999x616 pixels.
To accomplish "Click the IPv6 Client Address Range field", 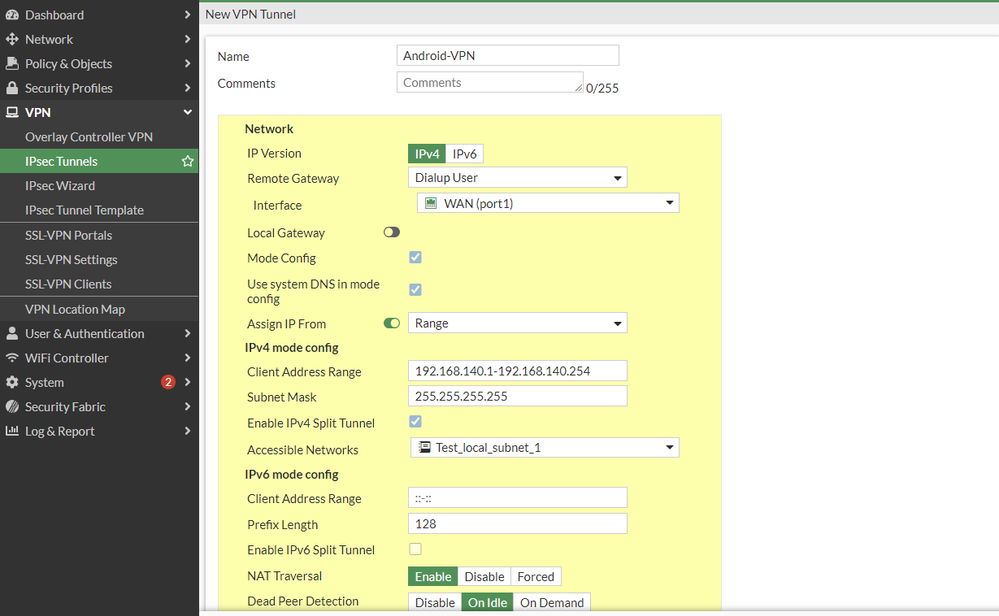I will (517, 498).
